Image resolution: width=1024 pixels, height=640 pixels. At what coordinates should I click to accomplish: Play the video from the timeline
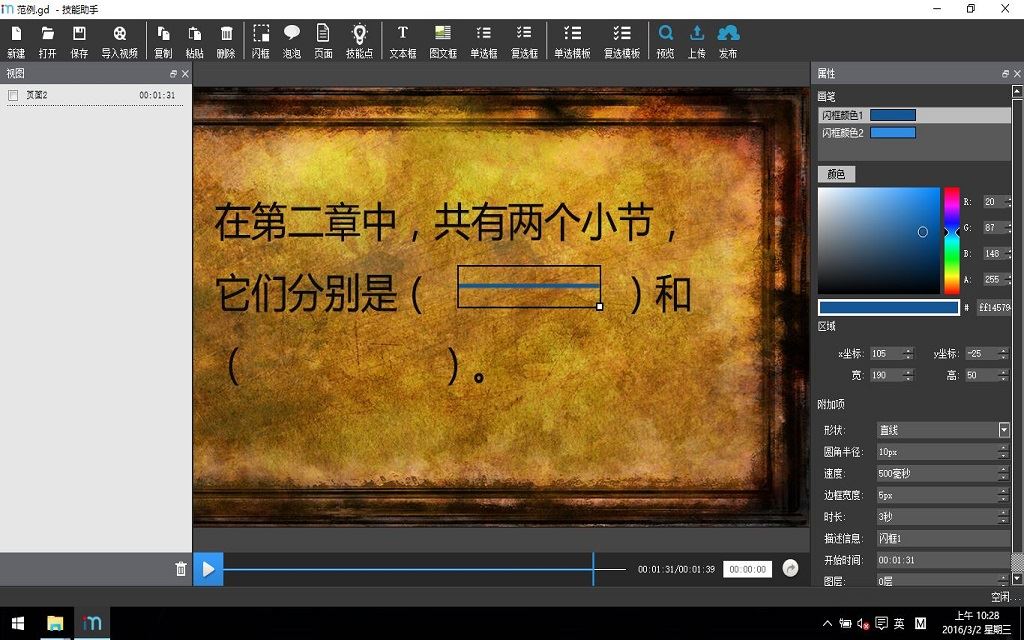click(208, 569)
